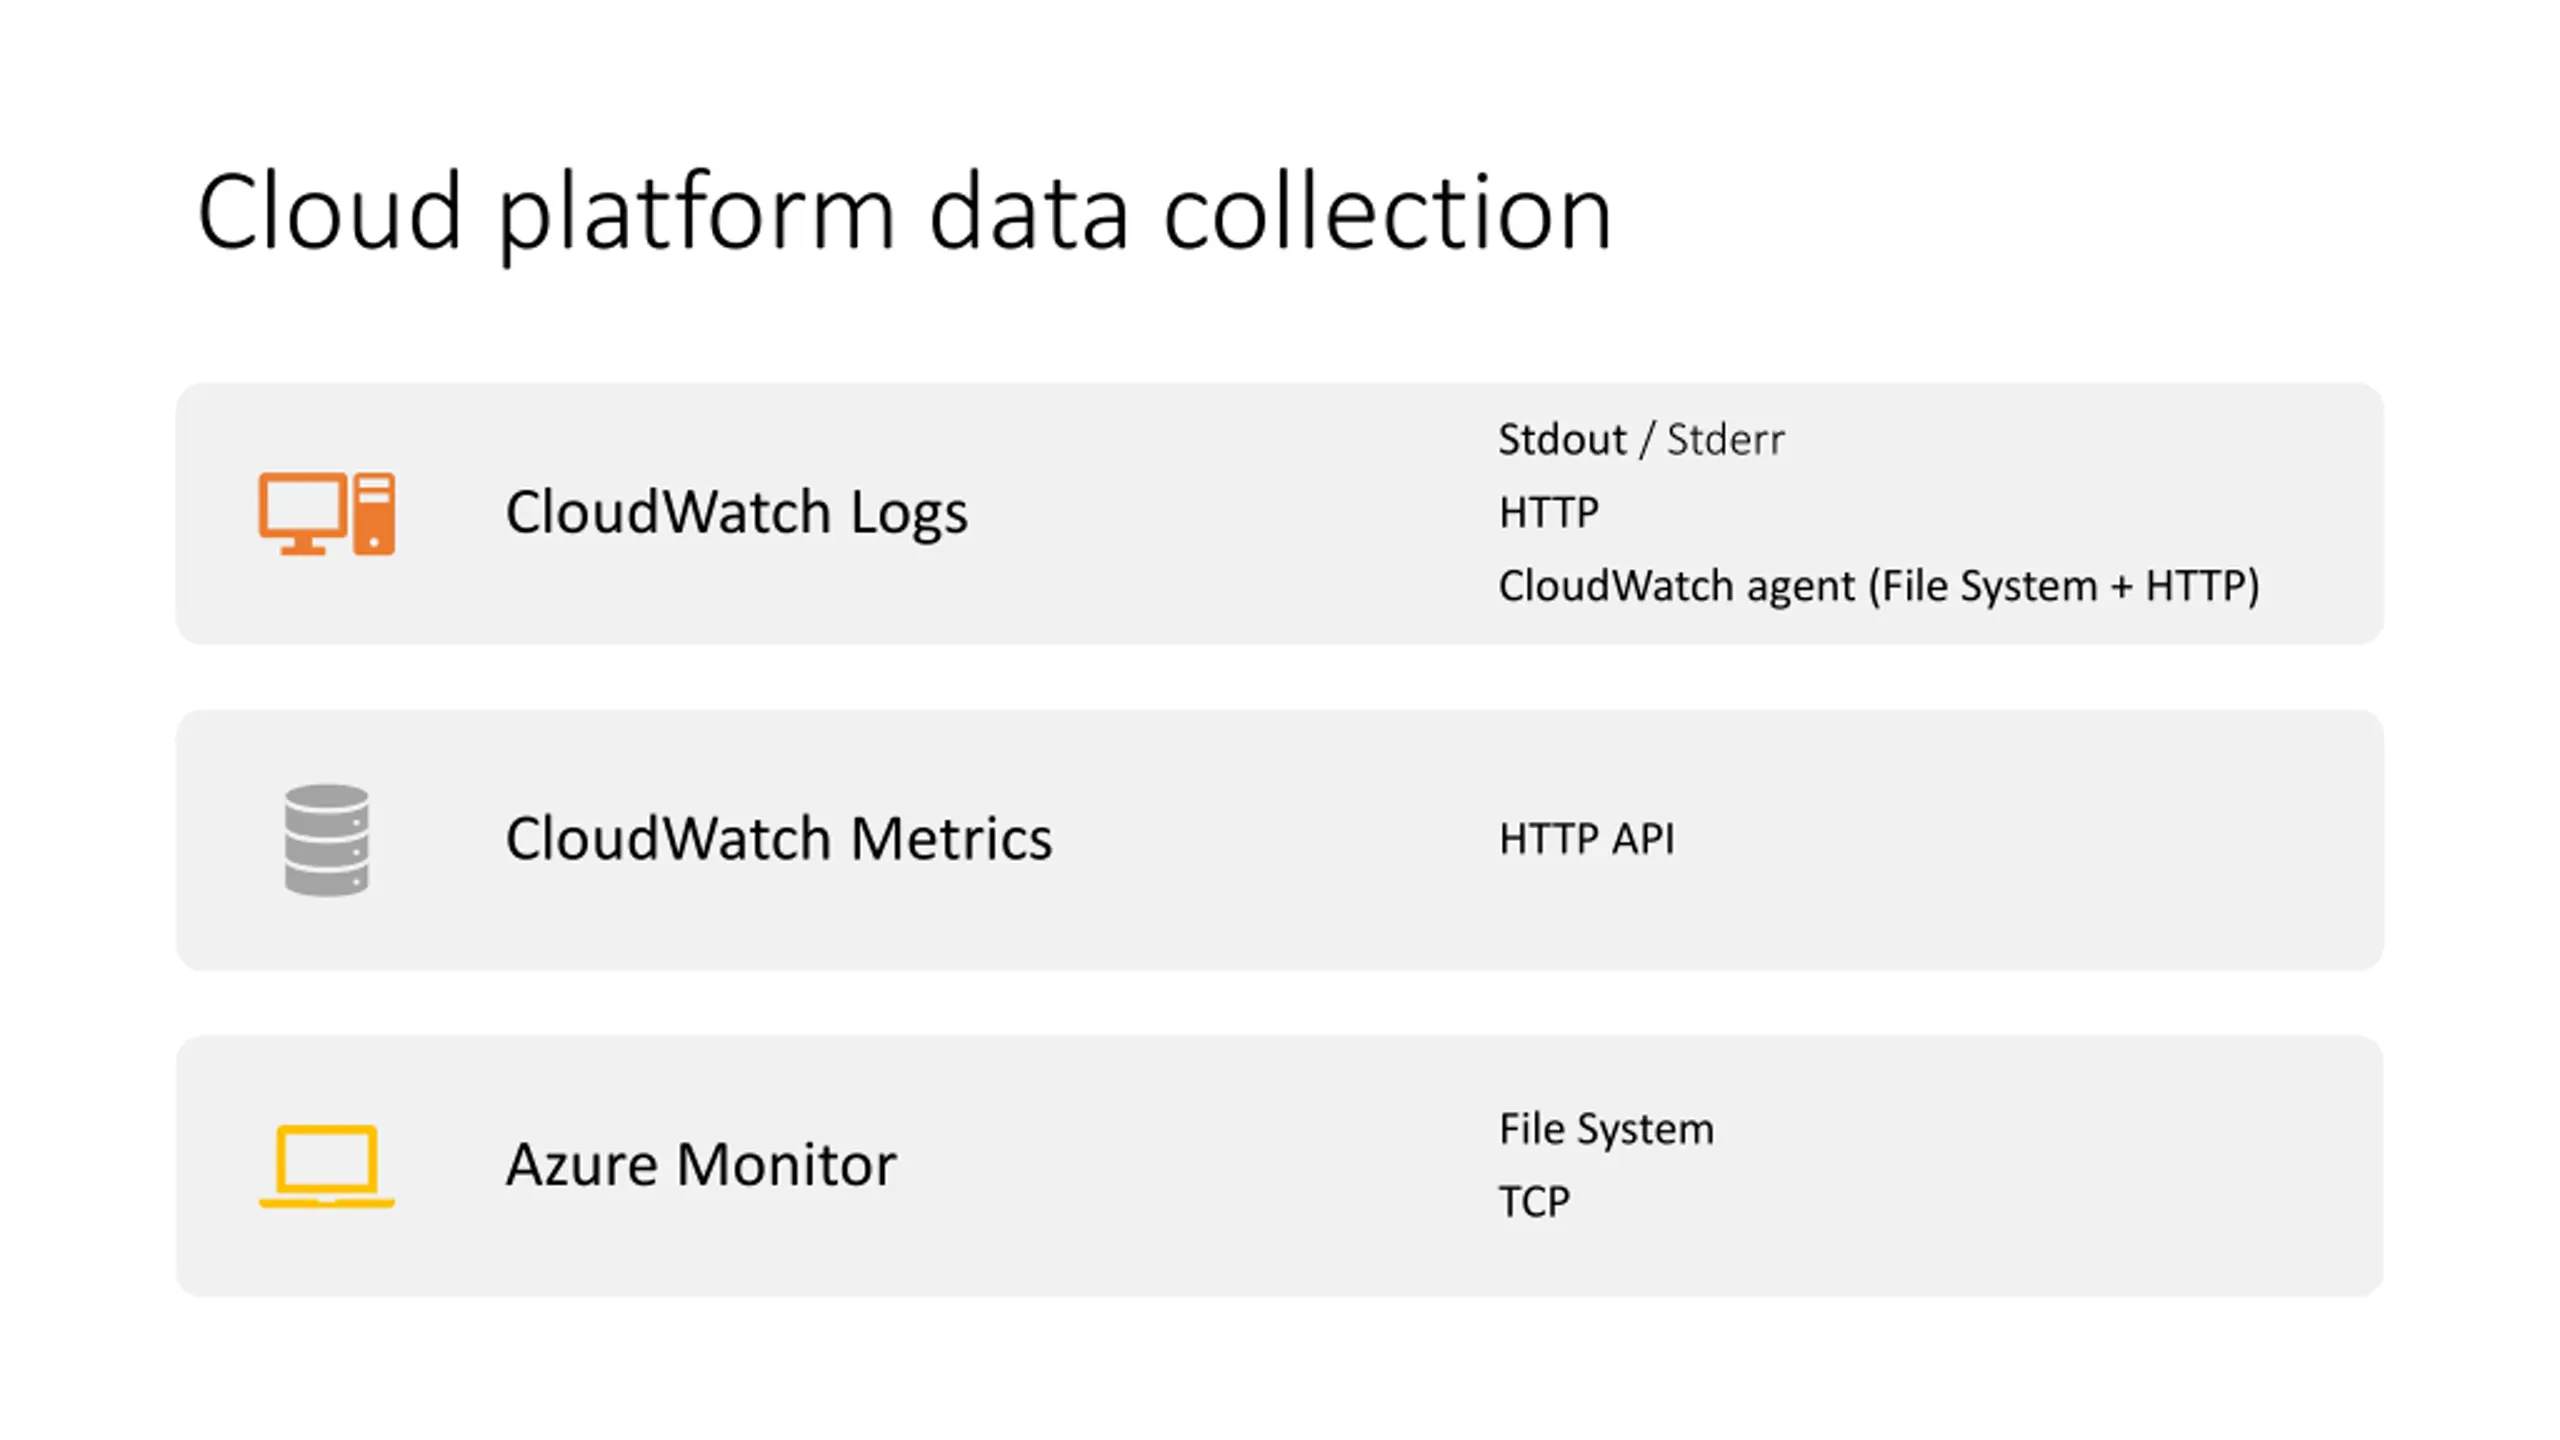
Task: Click the word Logs in first card
Action: (x=909, y=515)
